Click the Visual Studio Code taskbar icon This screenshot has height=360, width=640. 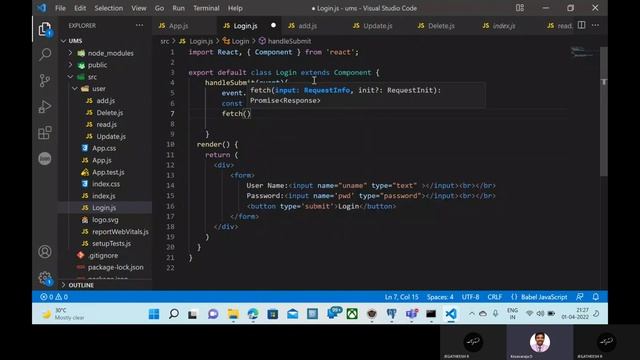point(451,314)
